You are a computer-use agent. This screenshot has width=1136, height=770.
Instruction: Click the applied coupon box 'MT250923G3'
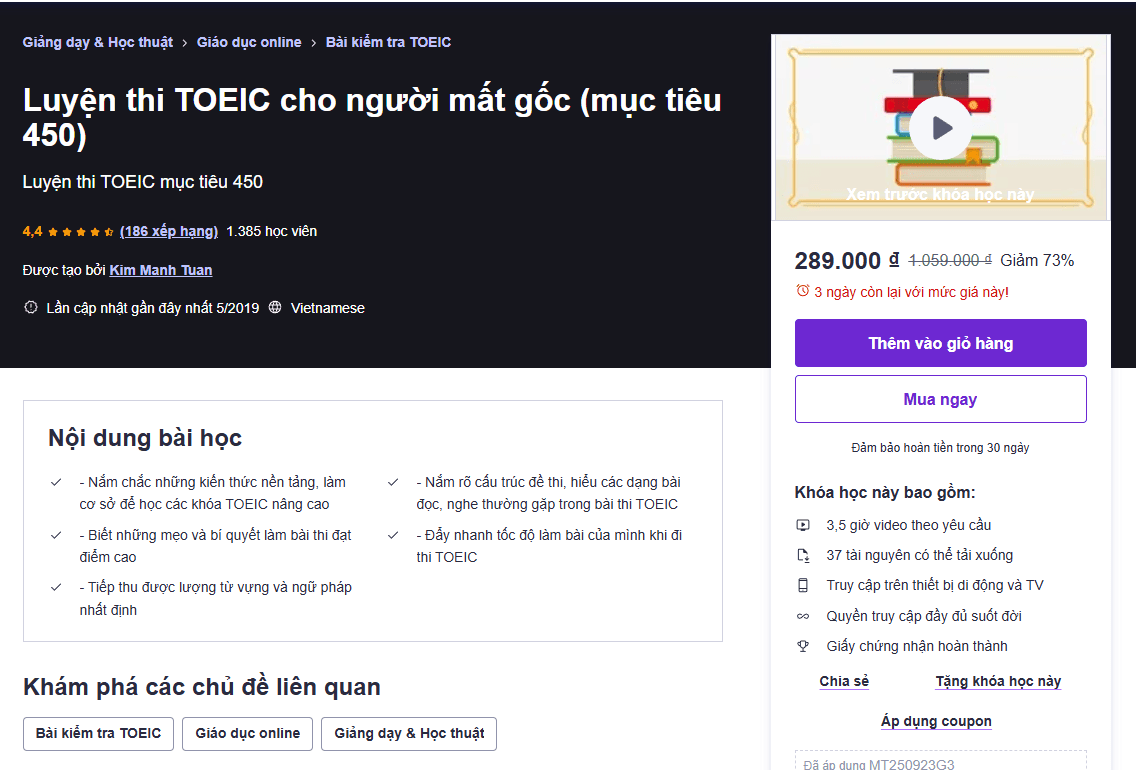pyautogui.click(x=940, y=761)
